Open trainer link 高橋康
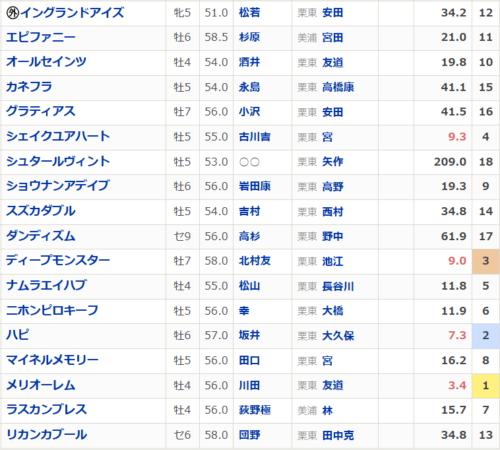 click(x=338, y=87)
